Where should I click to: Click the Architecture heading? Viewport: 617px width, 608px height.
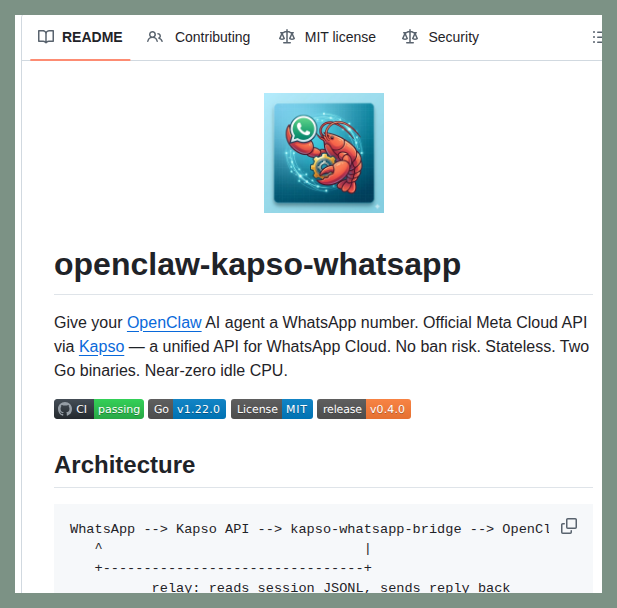coord(125,465)
